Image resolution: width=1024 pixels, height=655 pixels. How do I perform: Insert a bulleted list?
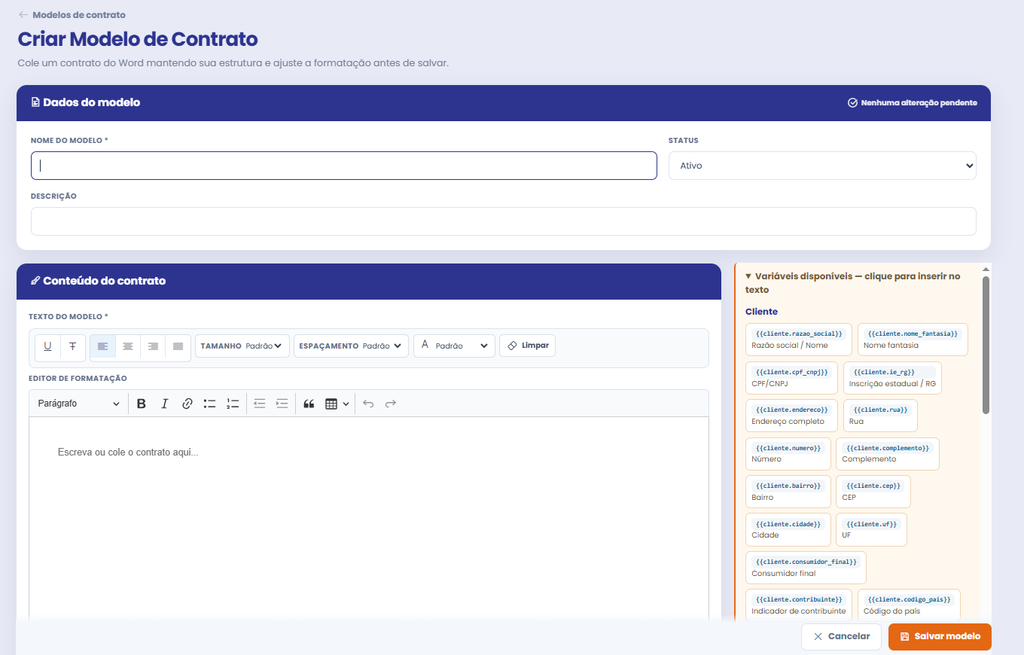(210, 404)
